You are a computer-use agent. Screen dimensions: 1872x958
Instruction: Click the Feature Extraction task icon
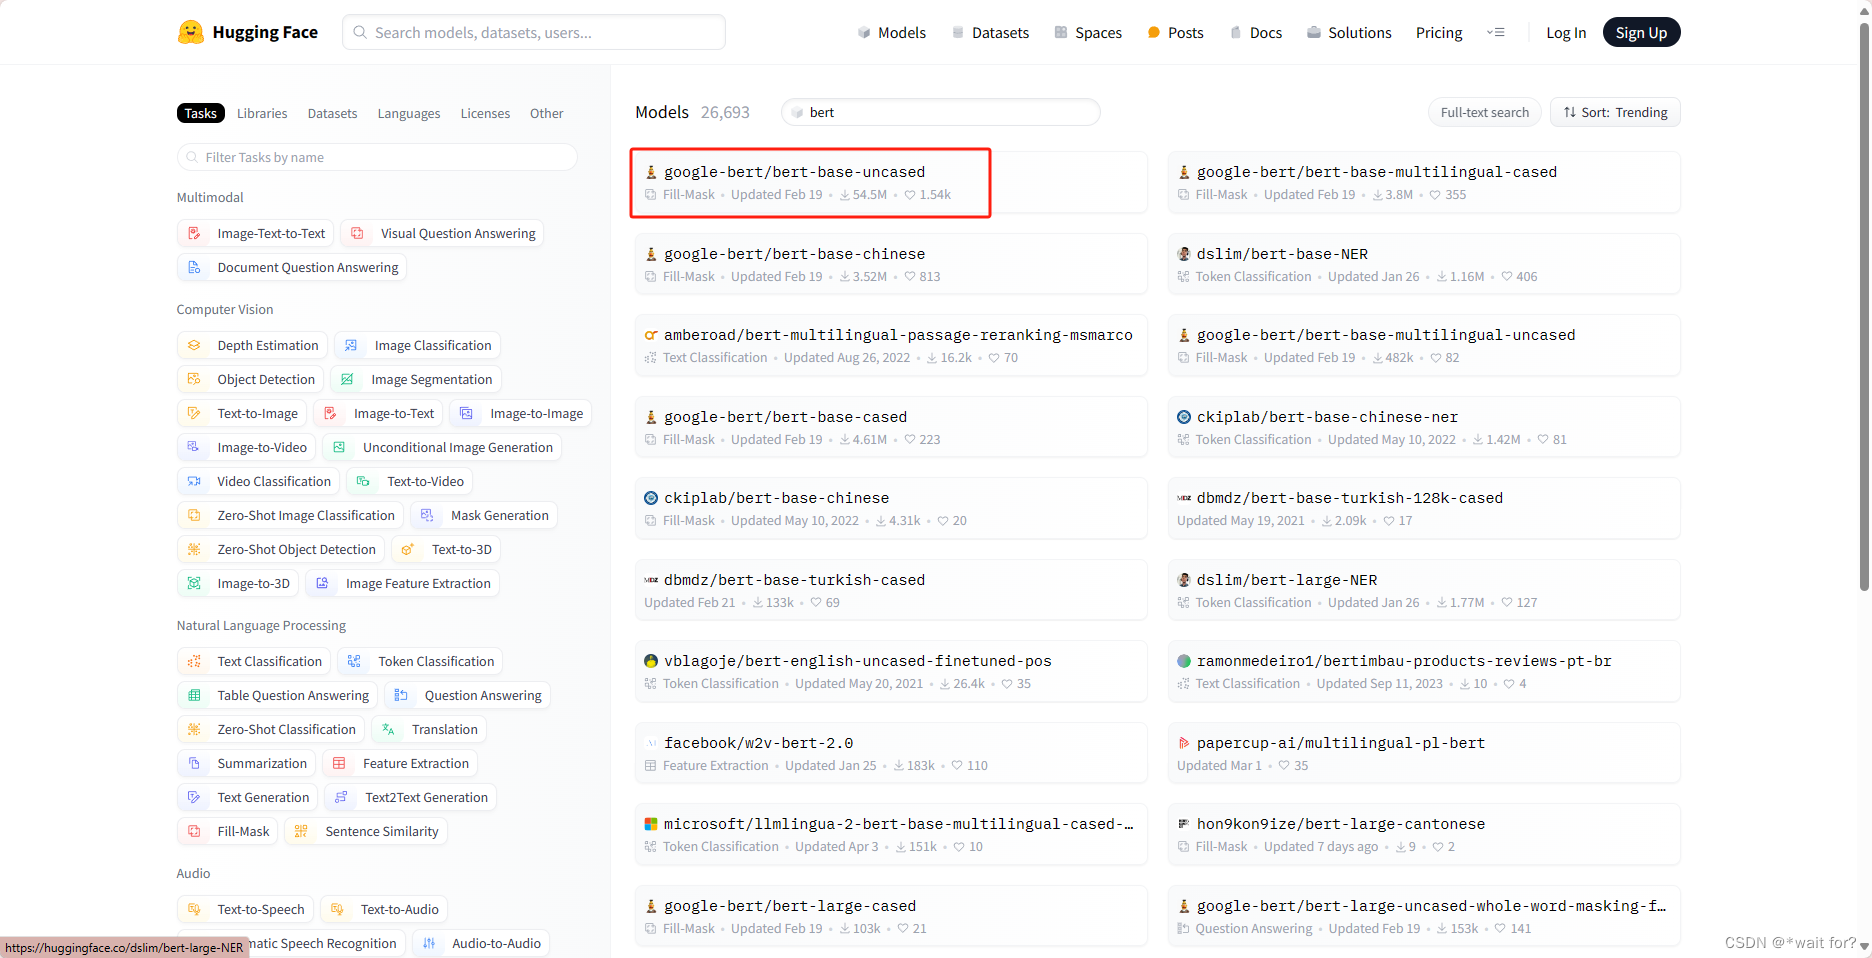(340, 763)
